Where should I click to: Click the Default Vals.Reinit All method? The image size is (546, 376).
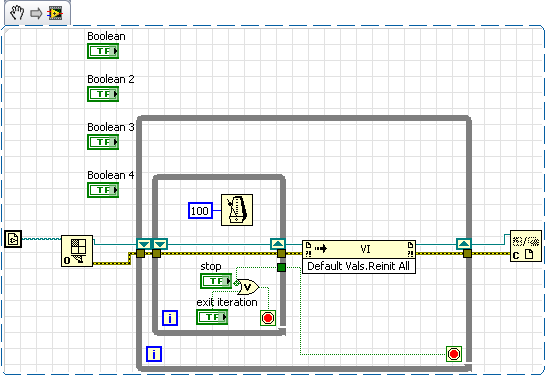coord(359,266)
